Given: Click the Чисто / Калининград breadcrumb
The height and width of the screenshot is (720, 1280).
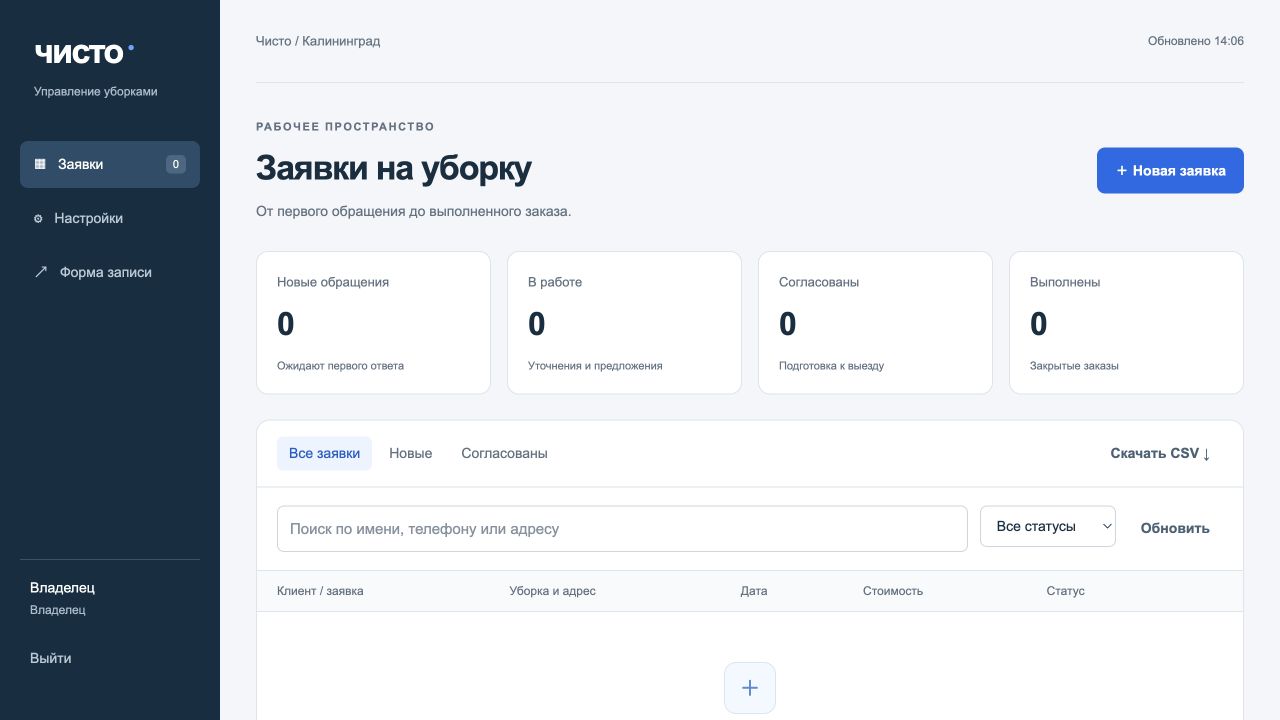Looking at the screenshot, I should click(318, 41).
